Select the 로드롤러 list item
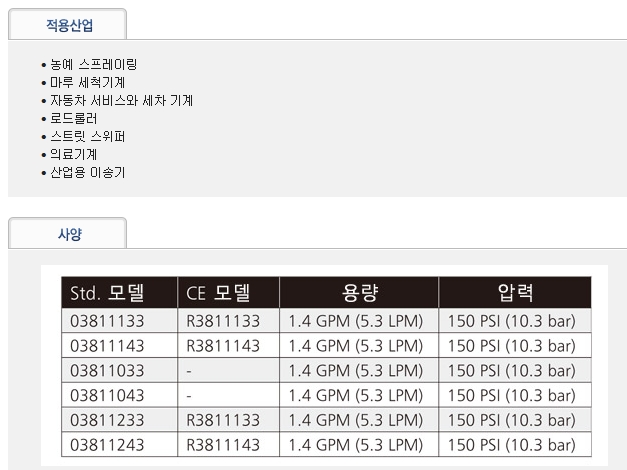627x470 pixels. point(74,119)
